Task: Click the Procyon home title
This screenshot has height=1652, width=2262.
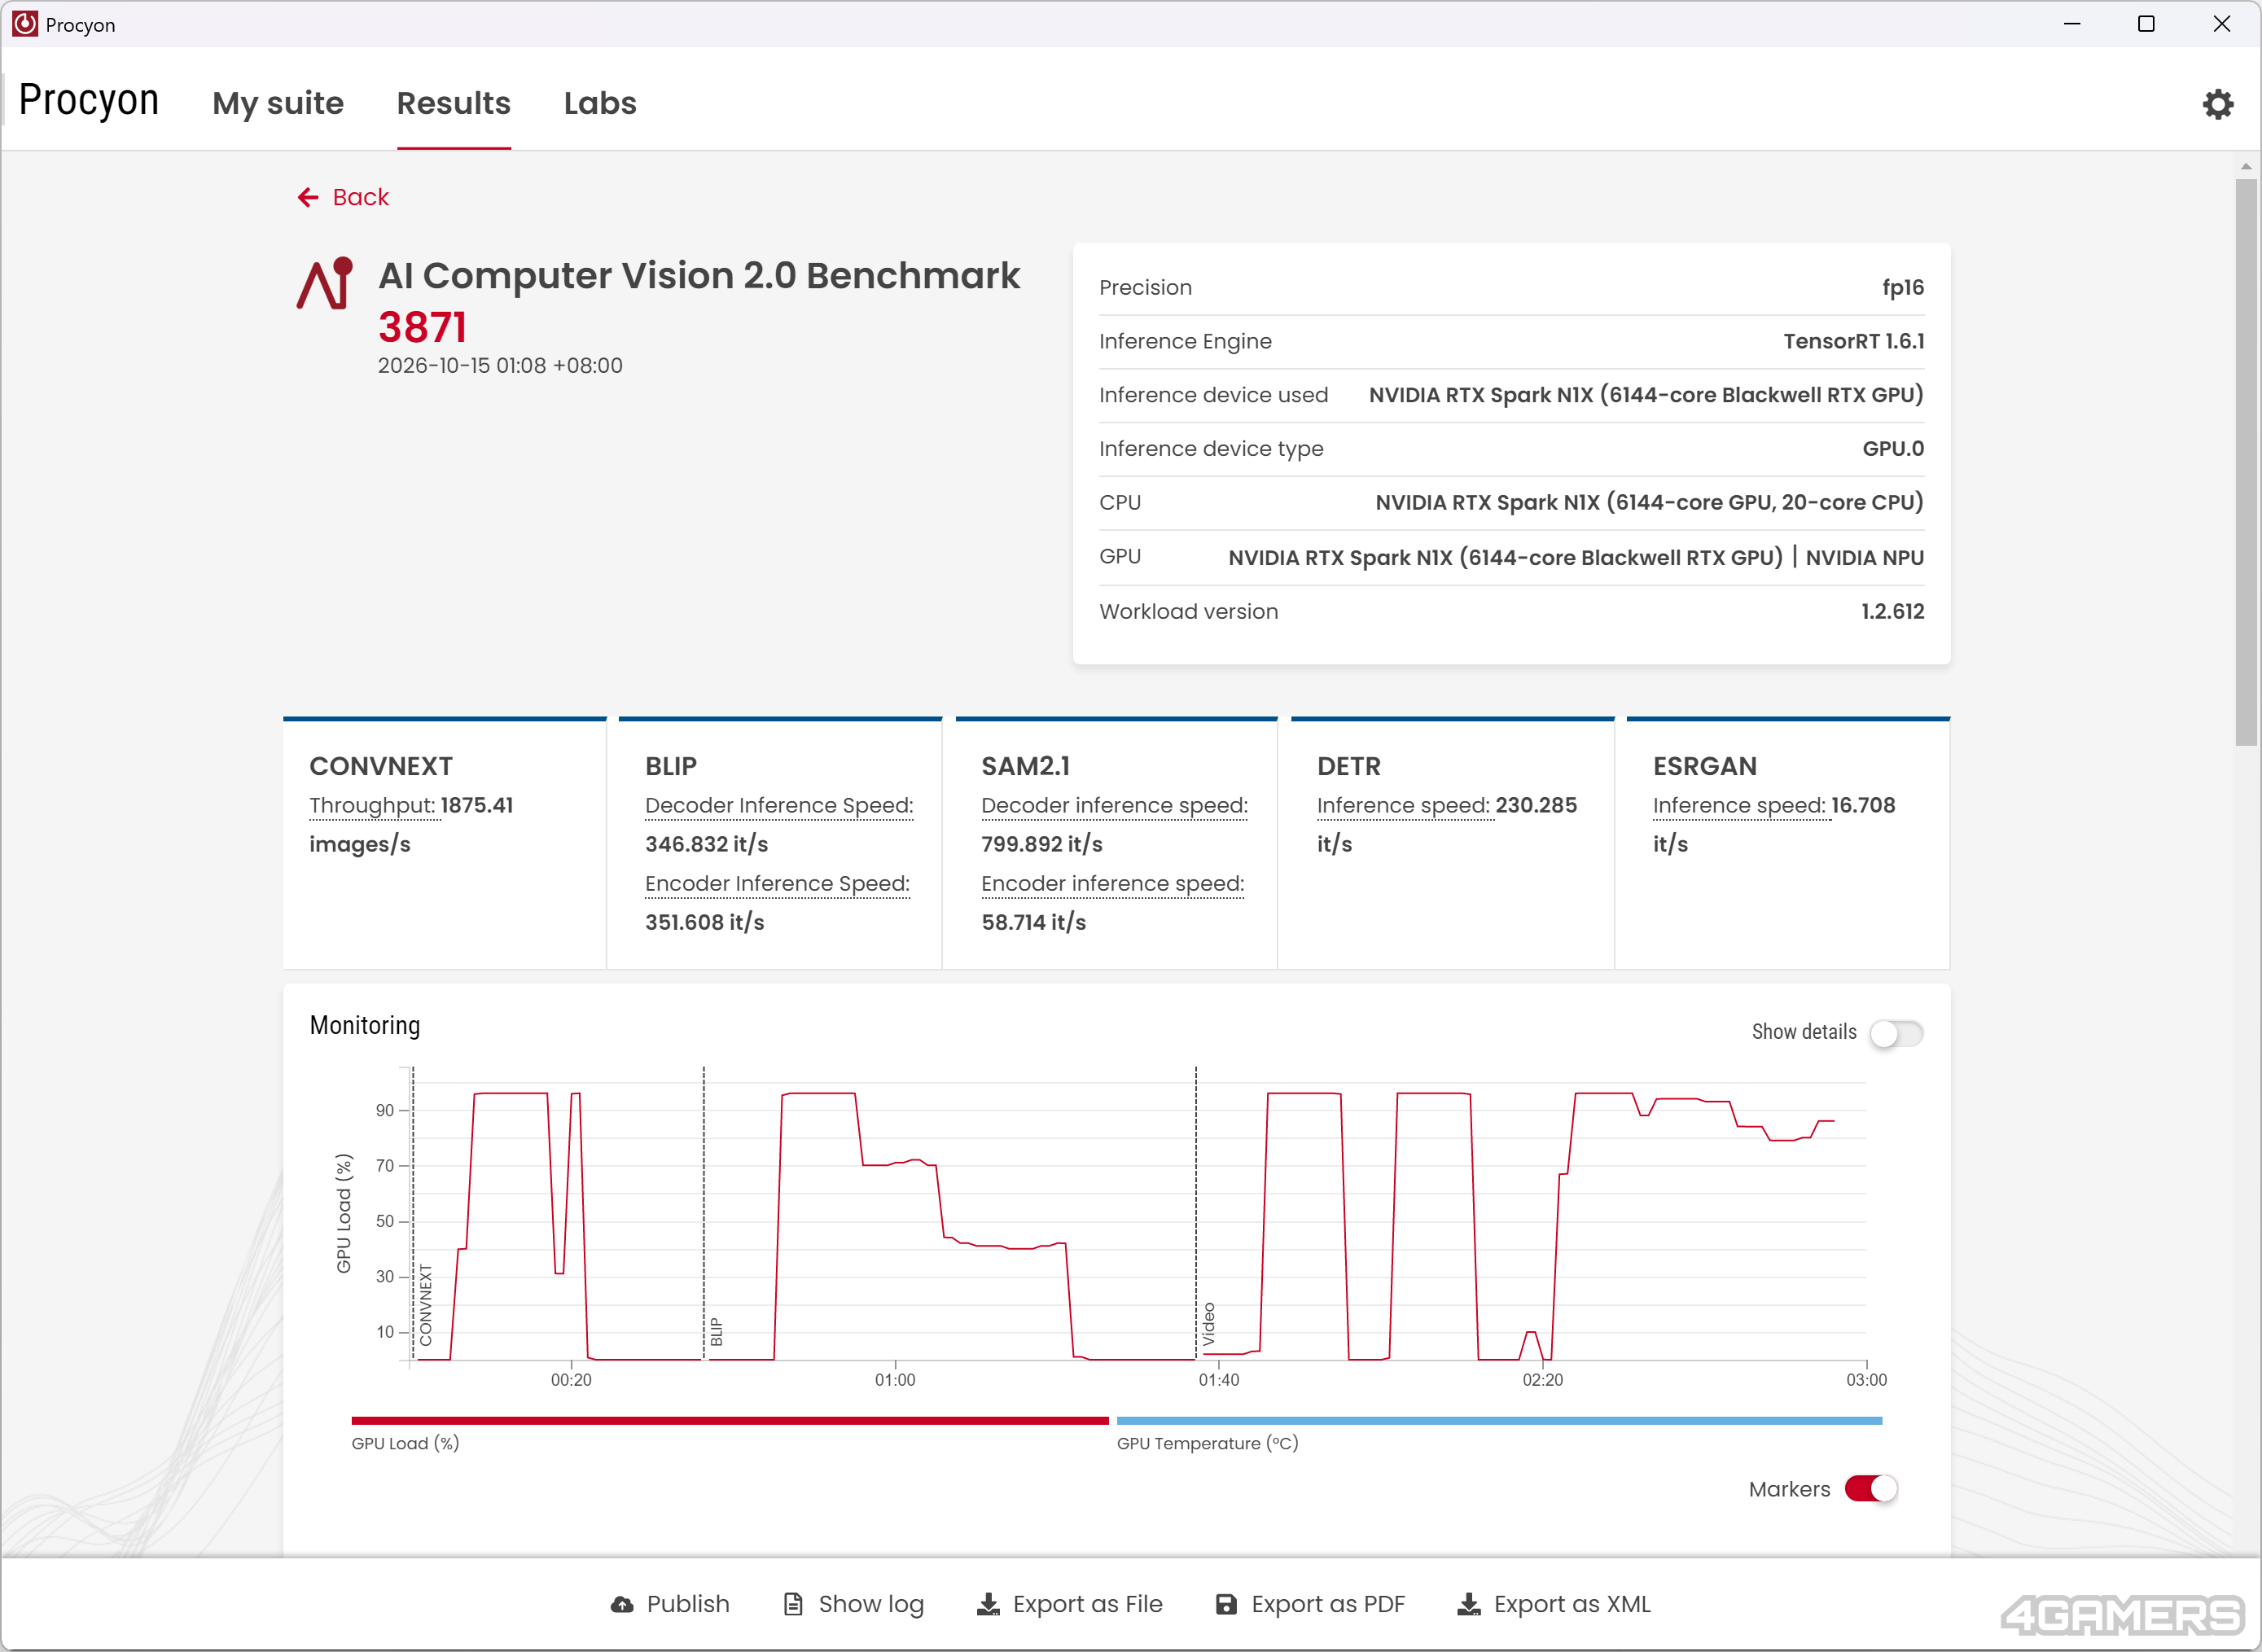Action: (89, 100)
